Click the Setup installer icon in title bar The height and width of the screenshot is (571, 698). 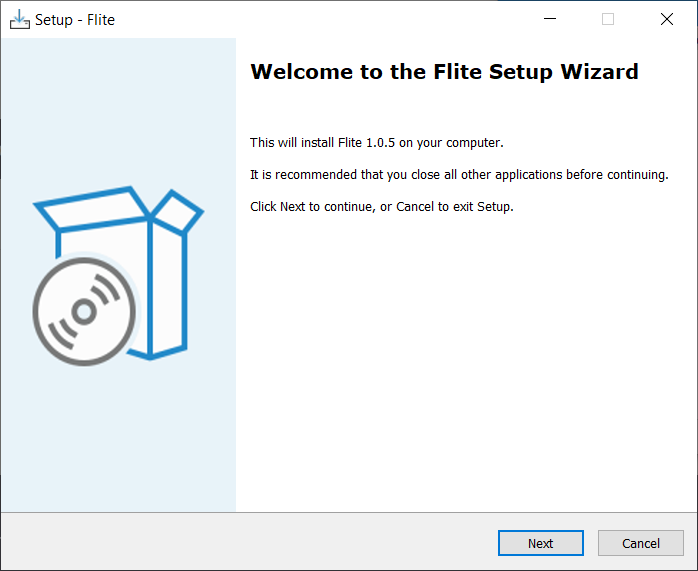click(x=20, y=19)
